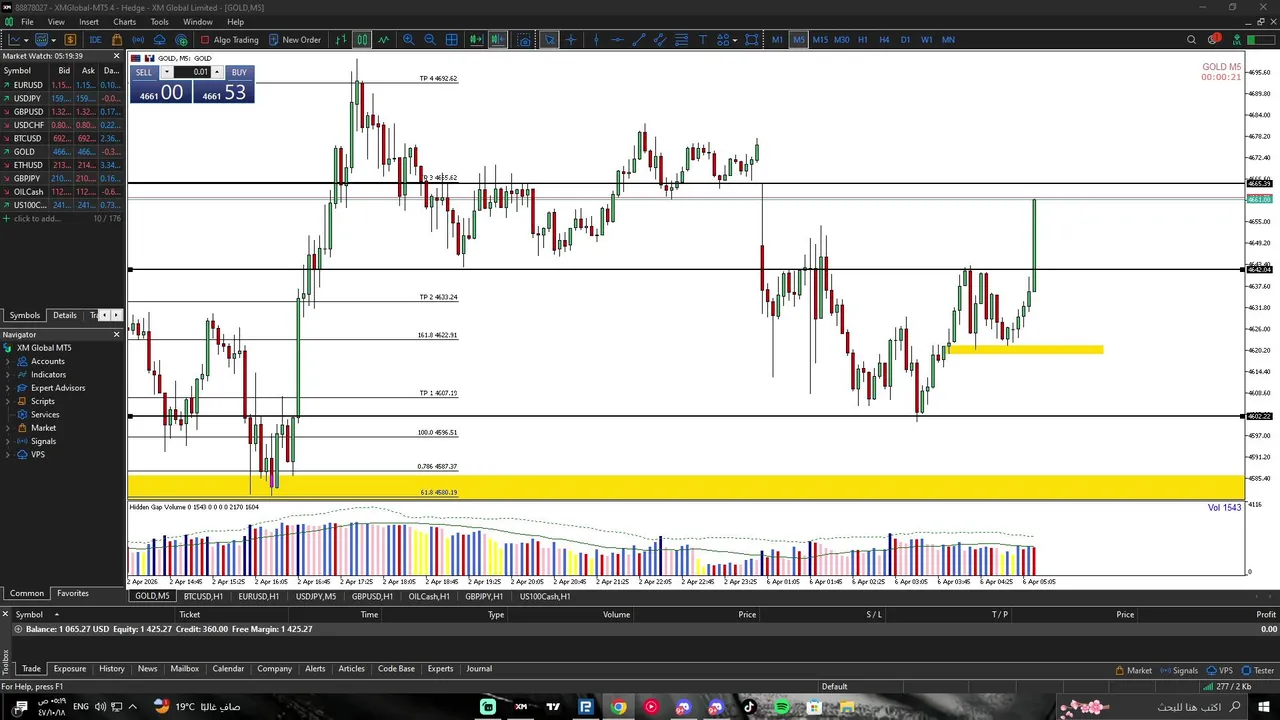Click the volume input field 0.01

click(192, 72)
